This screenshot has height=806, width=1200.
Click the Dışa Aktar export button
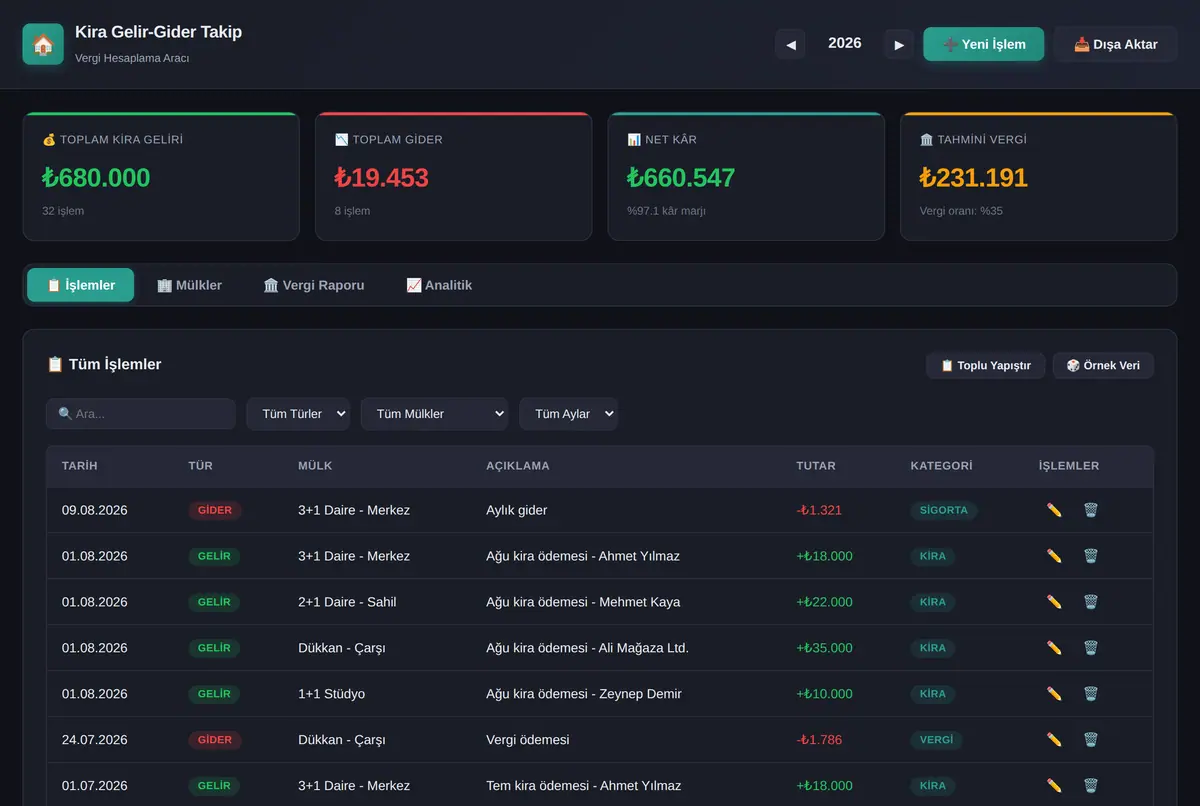click(x=1116, y=44)
